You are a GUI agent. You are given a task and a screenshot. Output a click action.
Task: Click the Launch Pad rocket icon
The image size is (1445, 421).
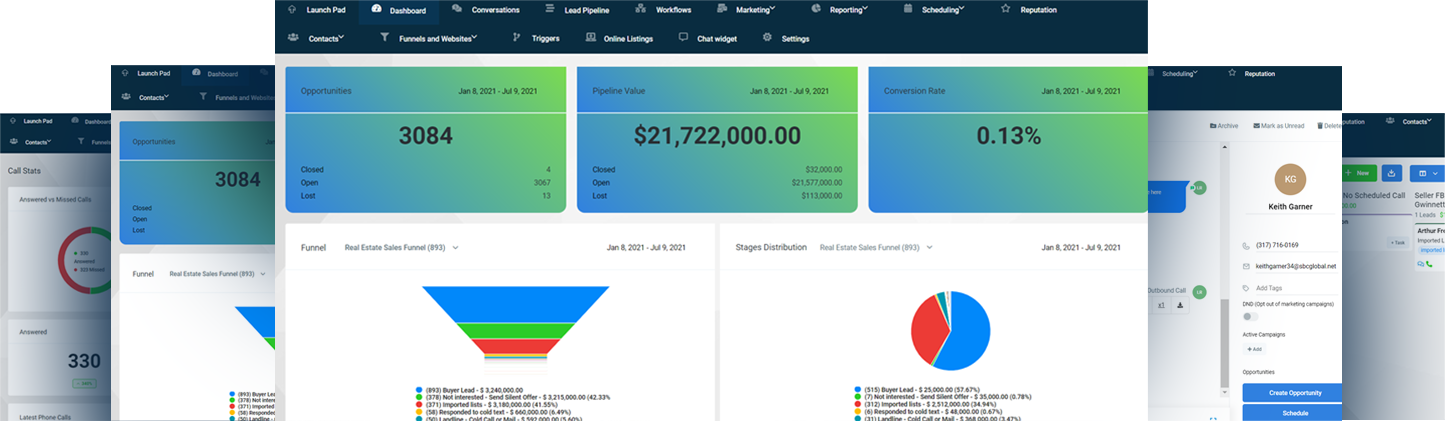(x=291, y=9)
